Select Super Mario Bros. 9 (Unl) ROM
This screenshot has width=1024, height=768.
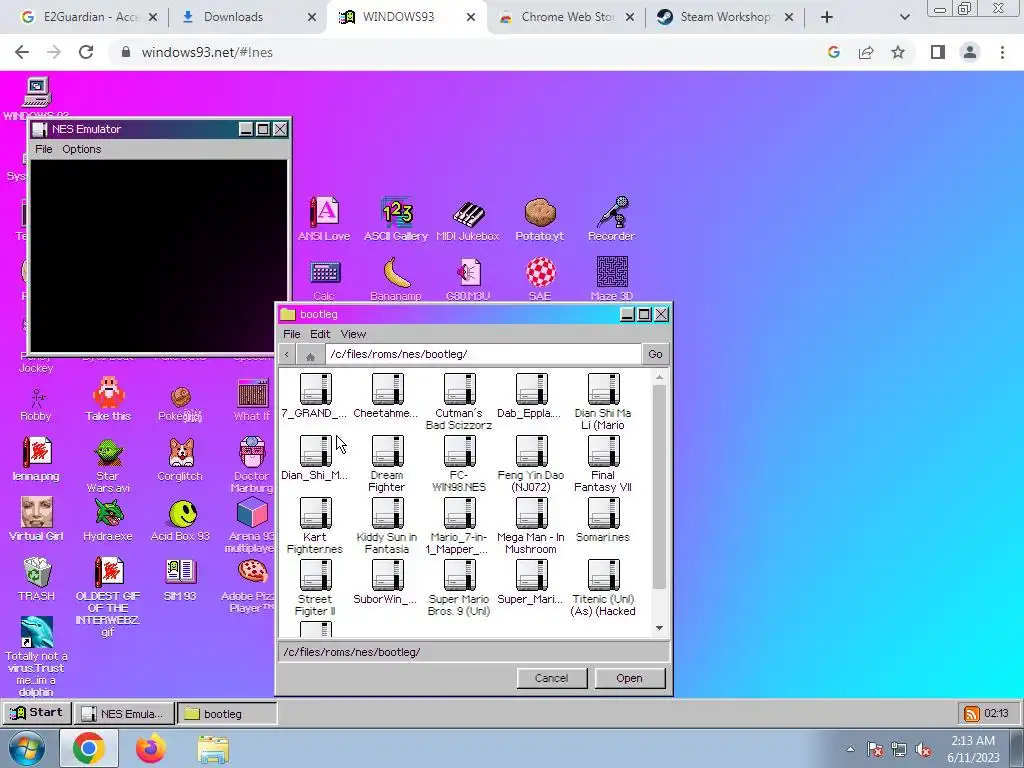tap(459, 588)
